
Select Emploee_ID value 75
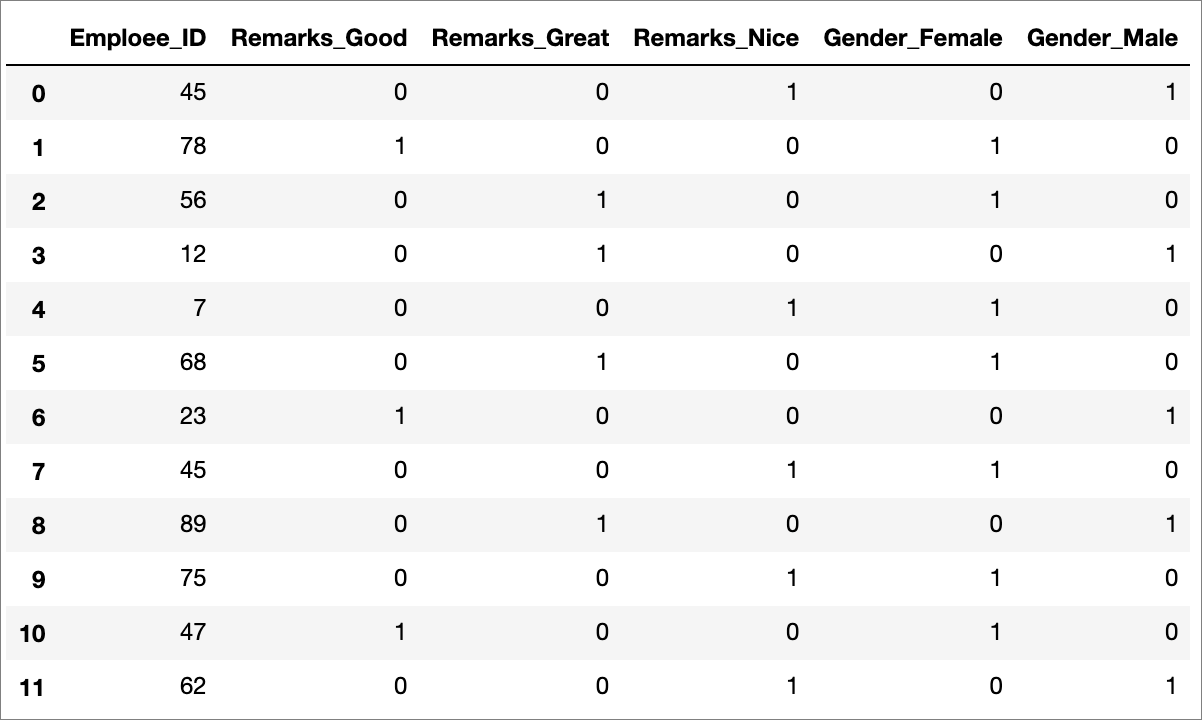[193, 578]
